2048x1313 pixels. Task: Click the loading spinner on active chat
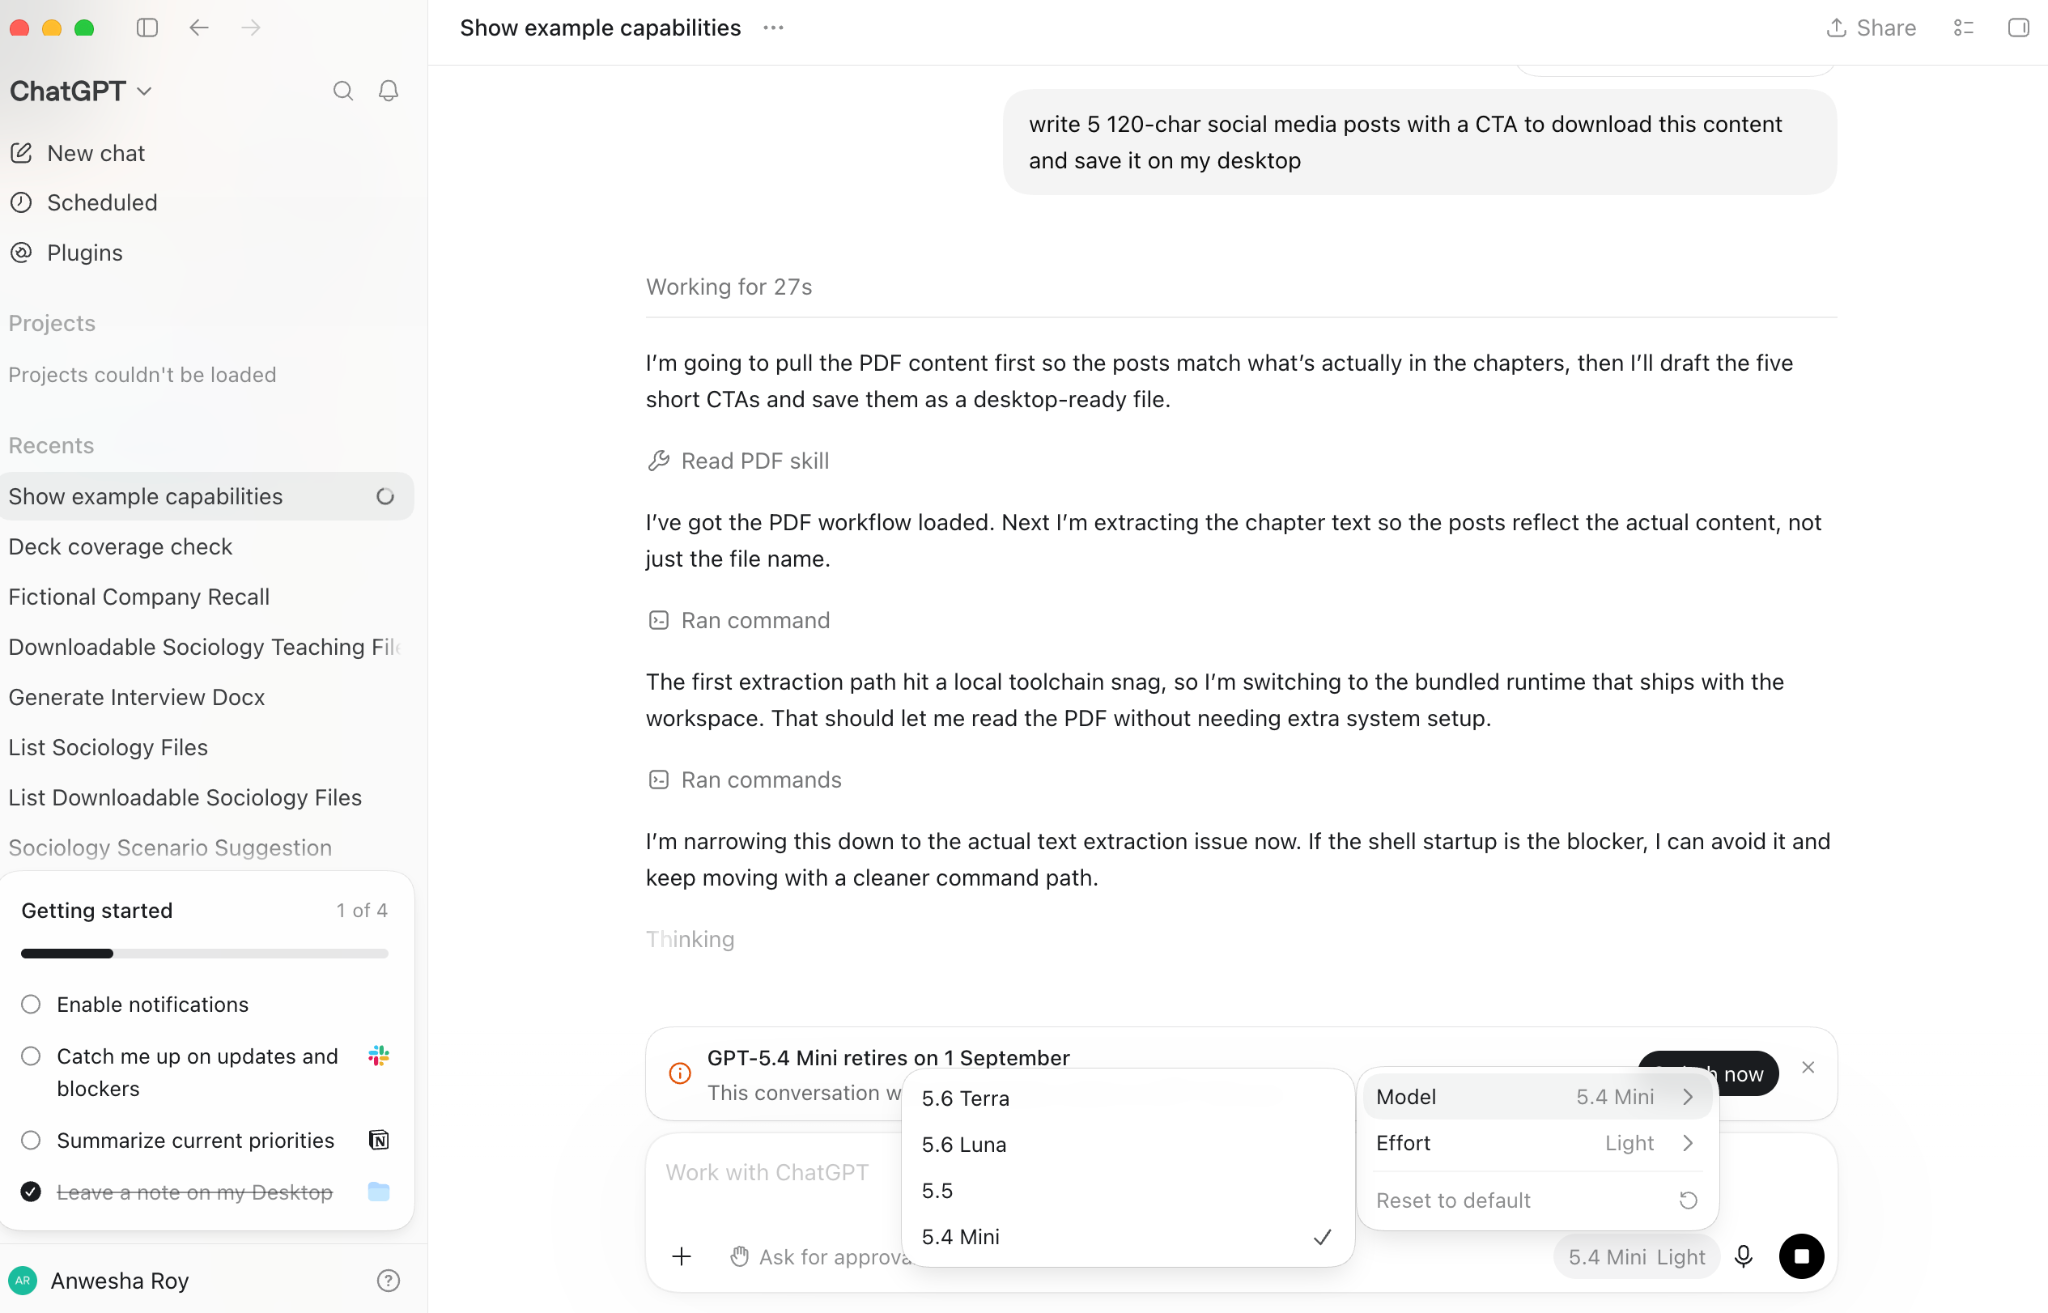point(385,497)
